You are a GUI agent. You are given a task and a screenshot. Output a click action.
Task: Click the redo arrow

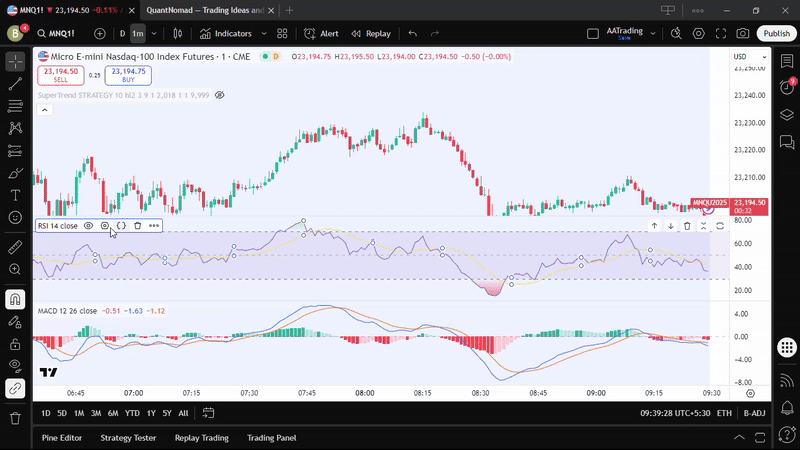click(435, 34)
